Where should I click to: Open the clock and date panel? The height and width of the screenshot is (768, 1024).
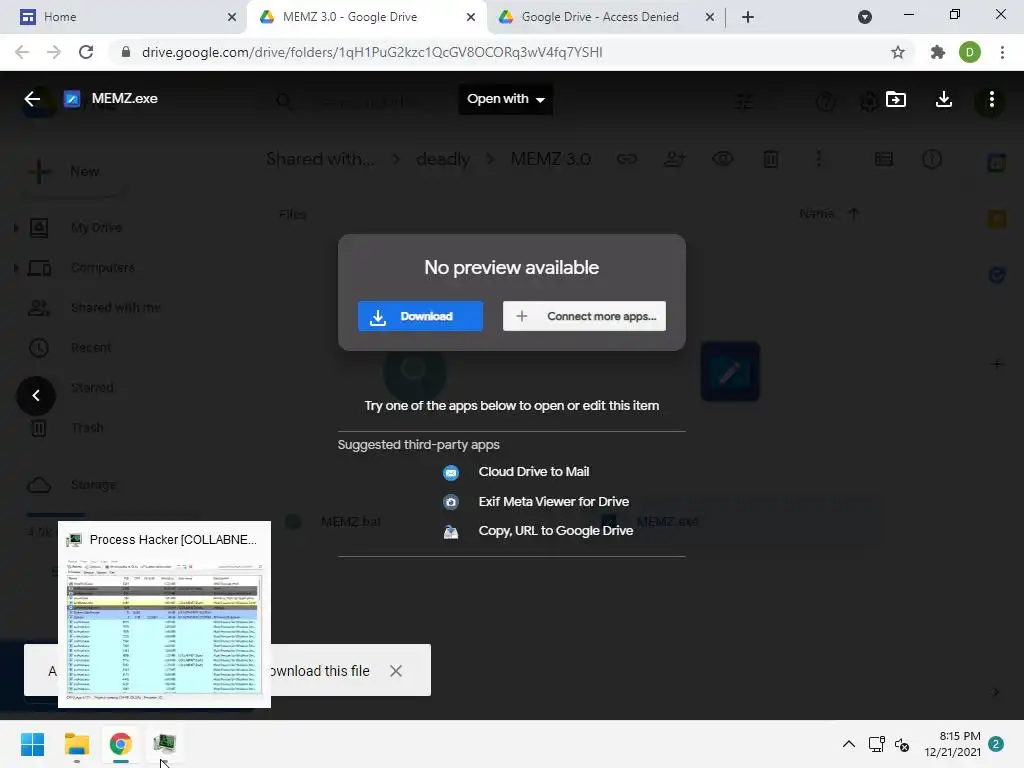point(952,744)
